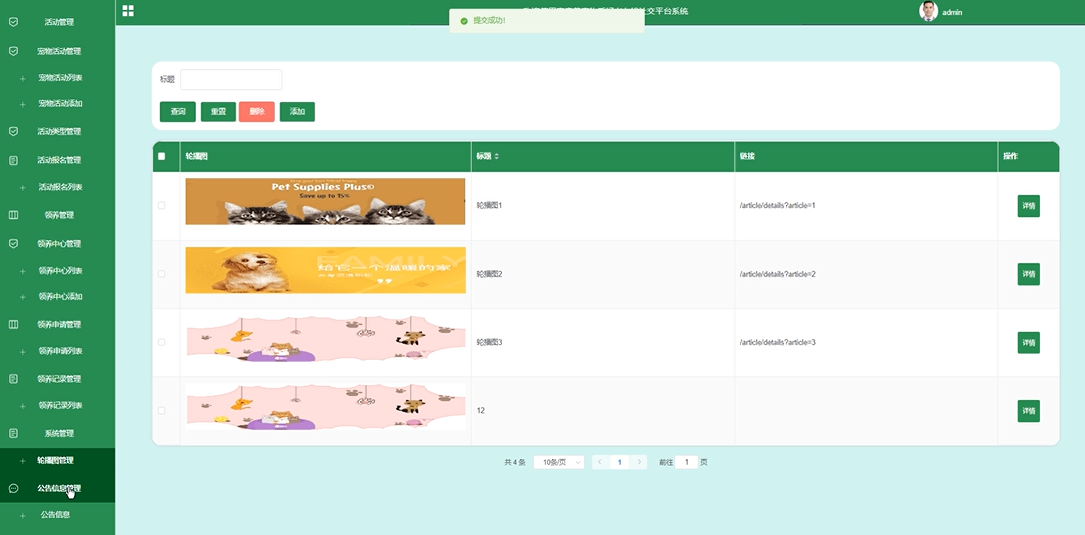The image size is (1085, 535).
Task: Click the 共 4 条 total count text
Action: point(515,462)
